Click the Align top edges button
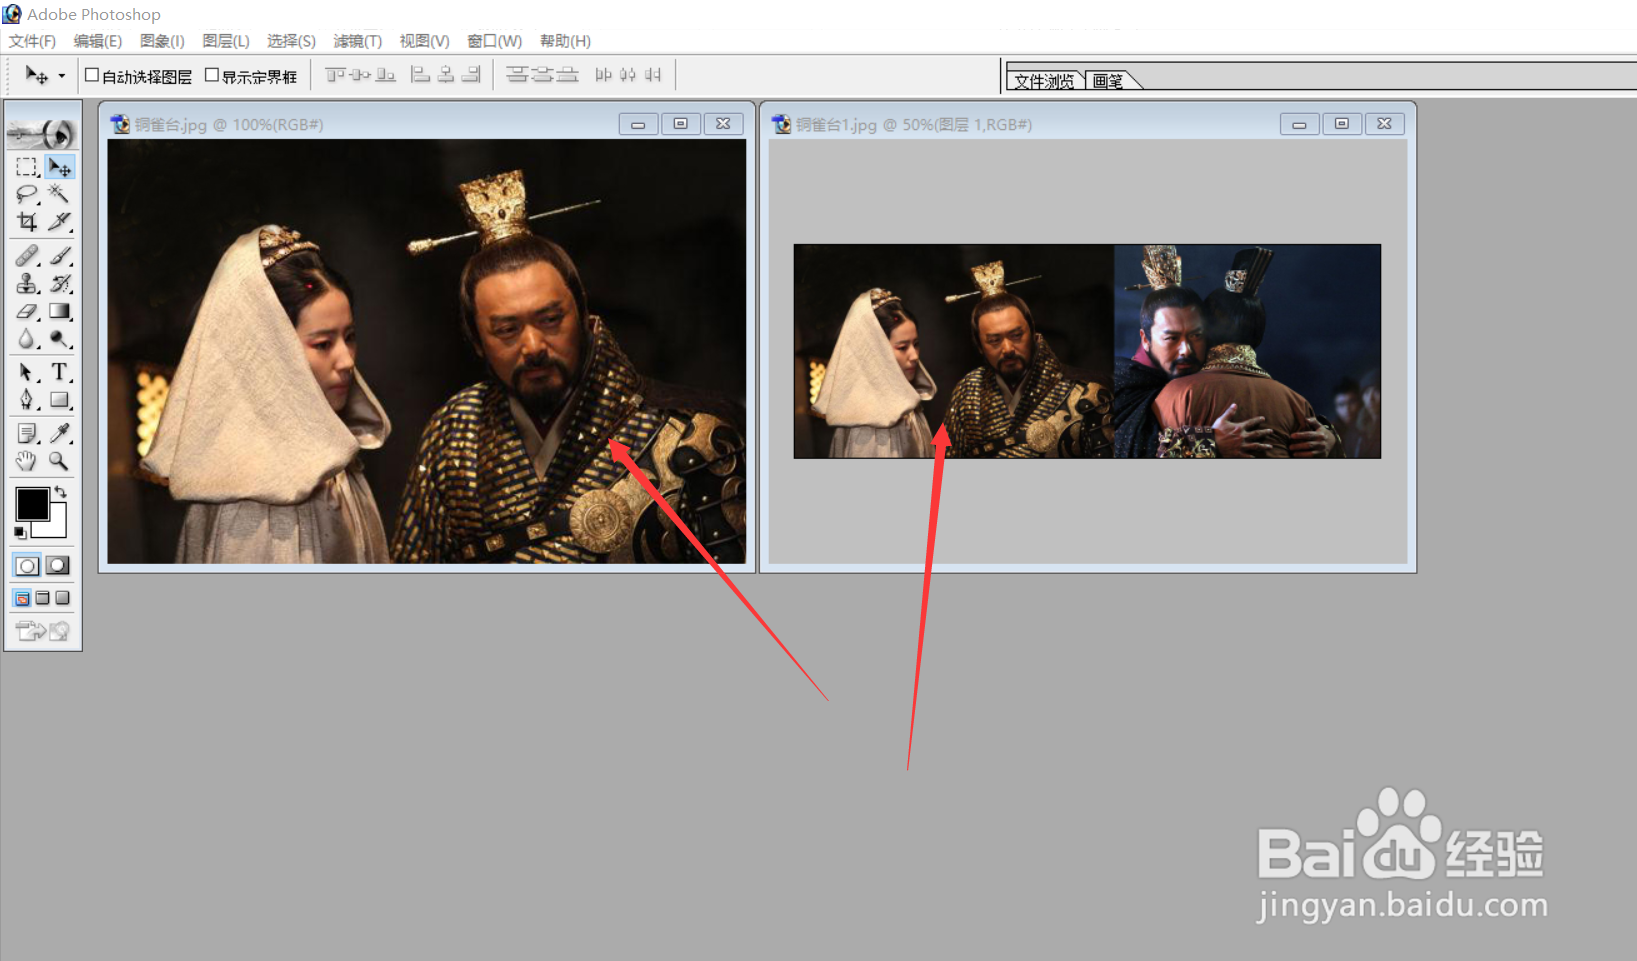This screenshot has width=1637, height=961. tap(336, 75)
